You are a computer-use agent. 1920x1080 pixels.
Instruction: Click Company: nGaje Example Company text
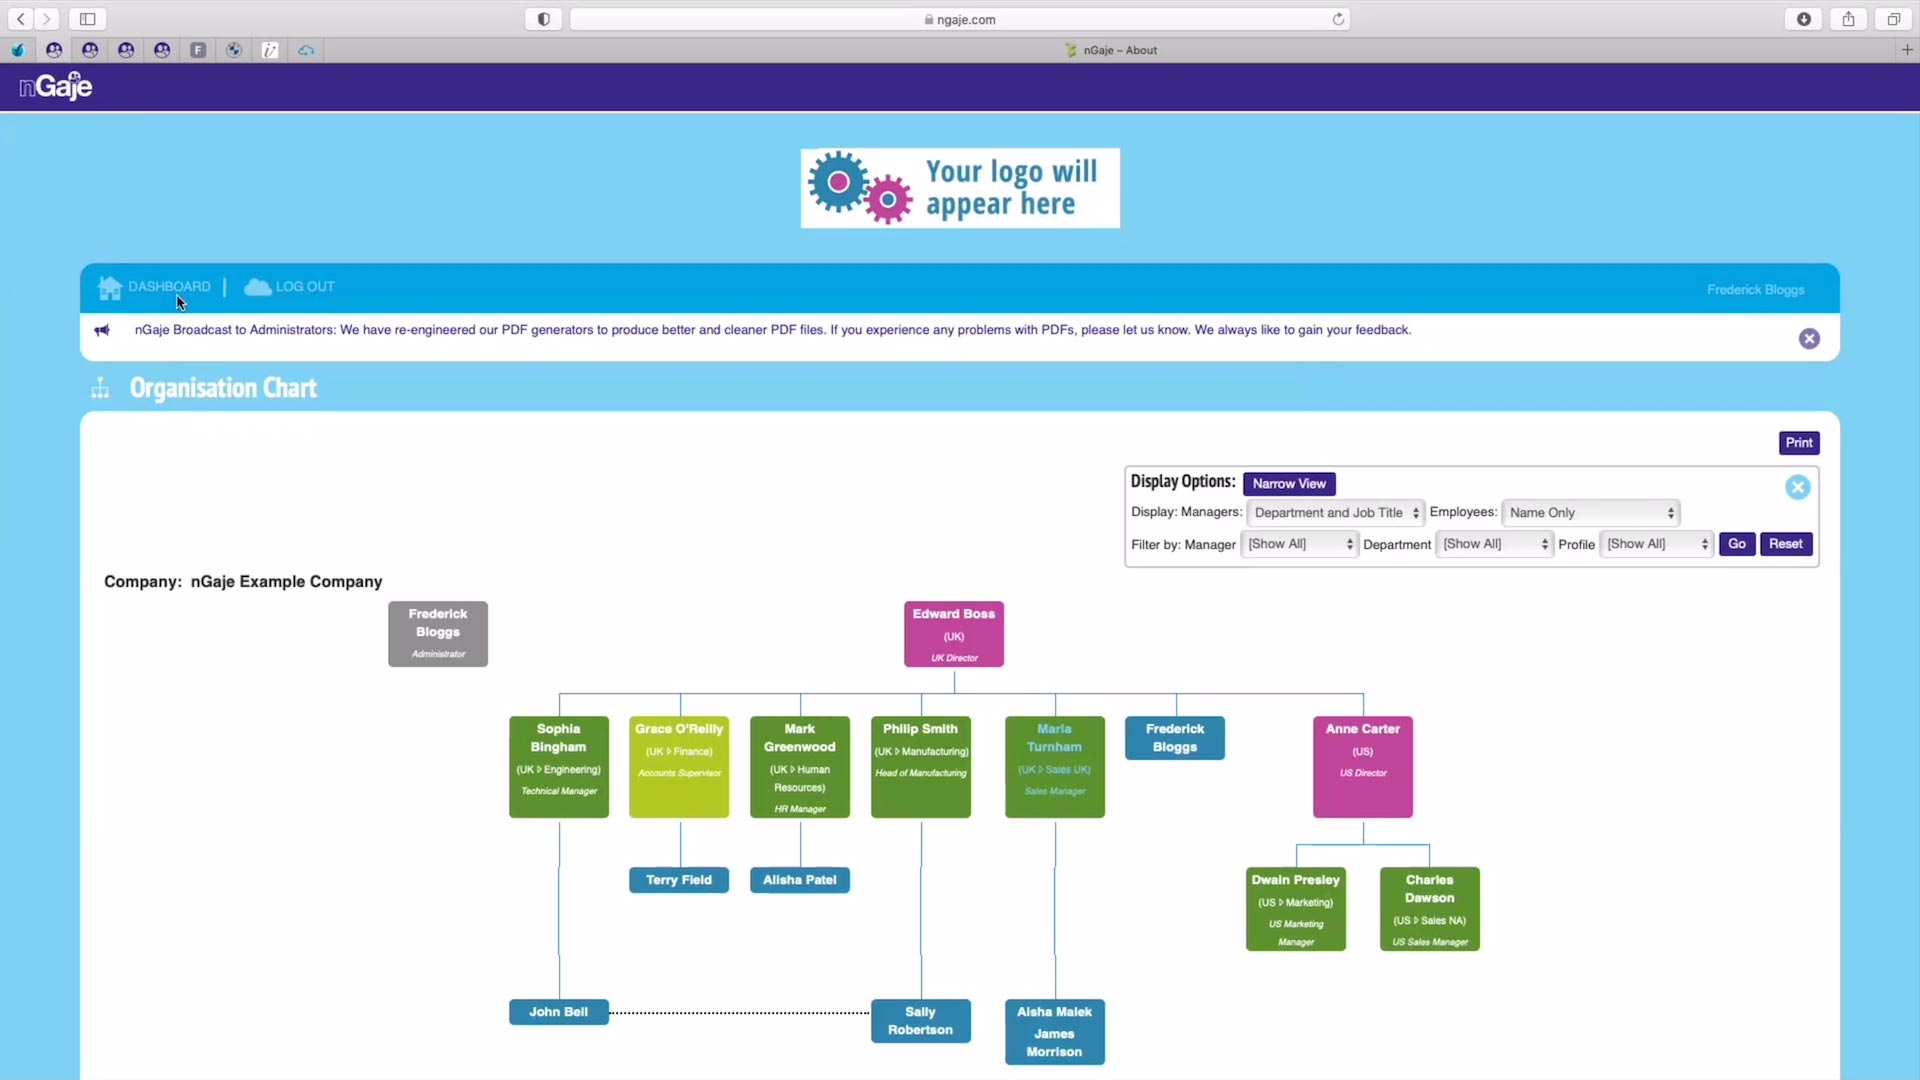(243, 582)
